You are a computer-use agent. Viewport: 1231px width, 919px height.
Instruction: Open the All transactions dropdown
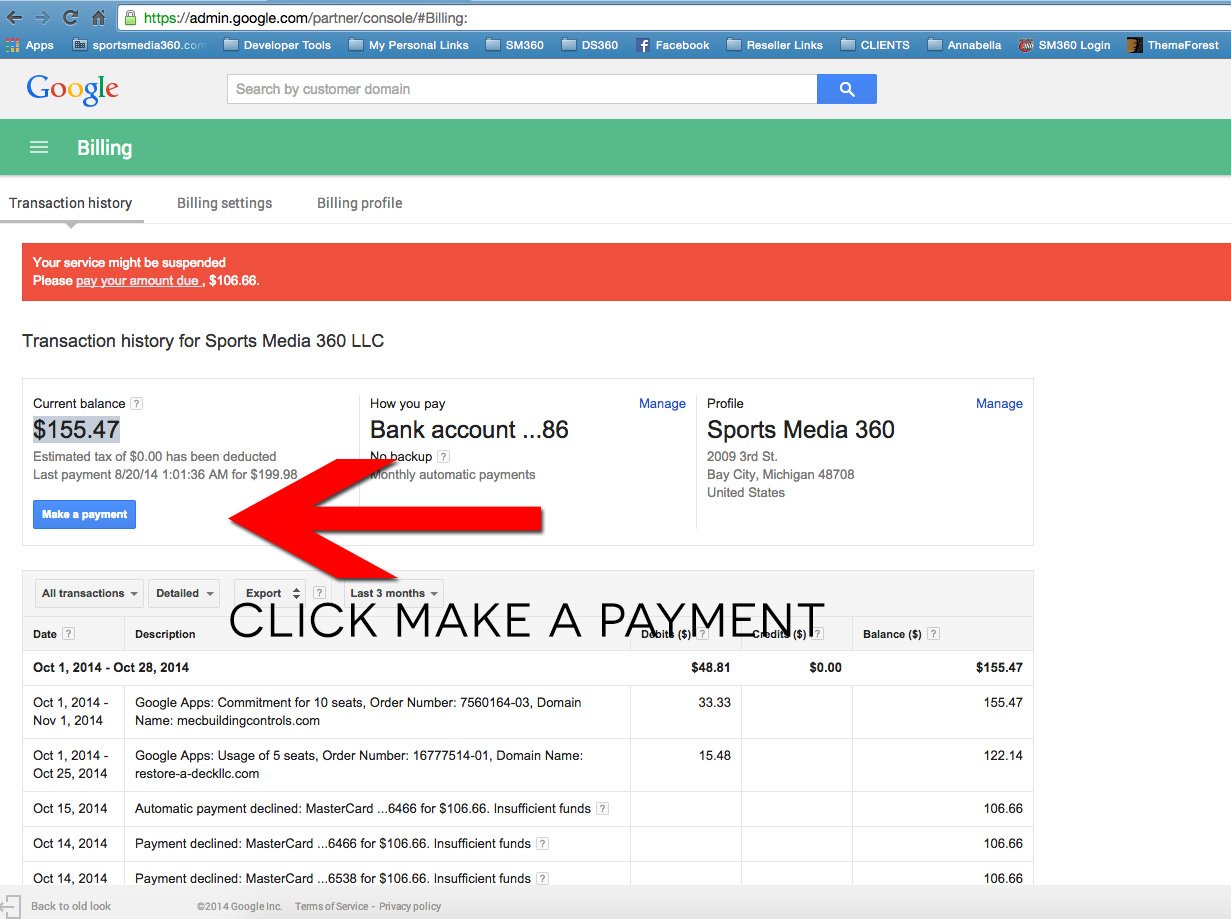coord(90,593)
